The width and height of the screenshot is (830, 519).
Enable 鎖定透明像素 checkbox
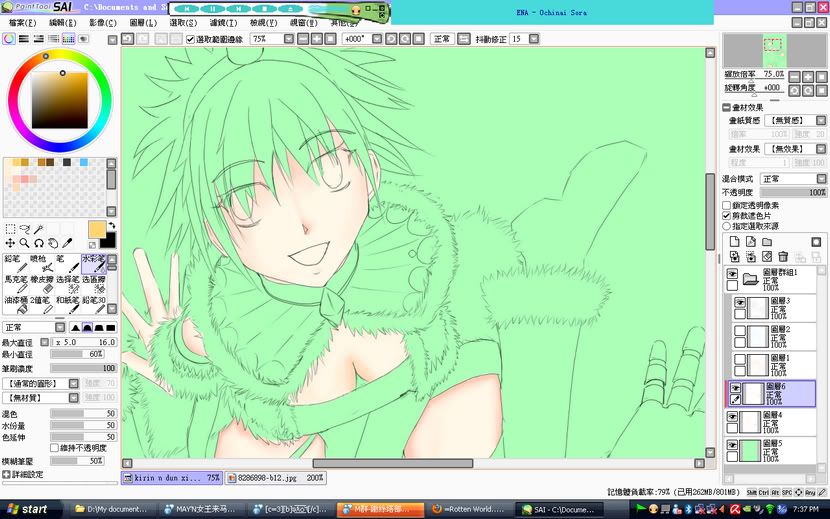[726, 205]
